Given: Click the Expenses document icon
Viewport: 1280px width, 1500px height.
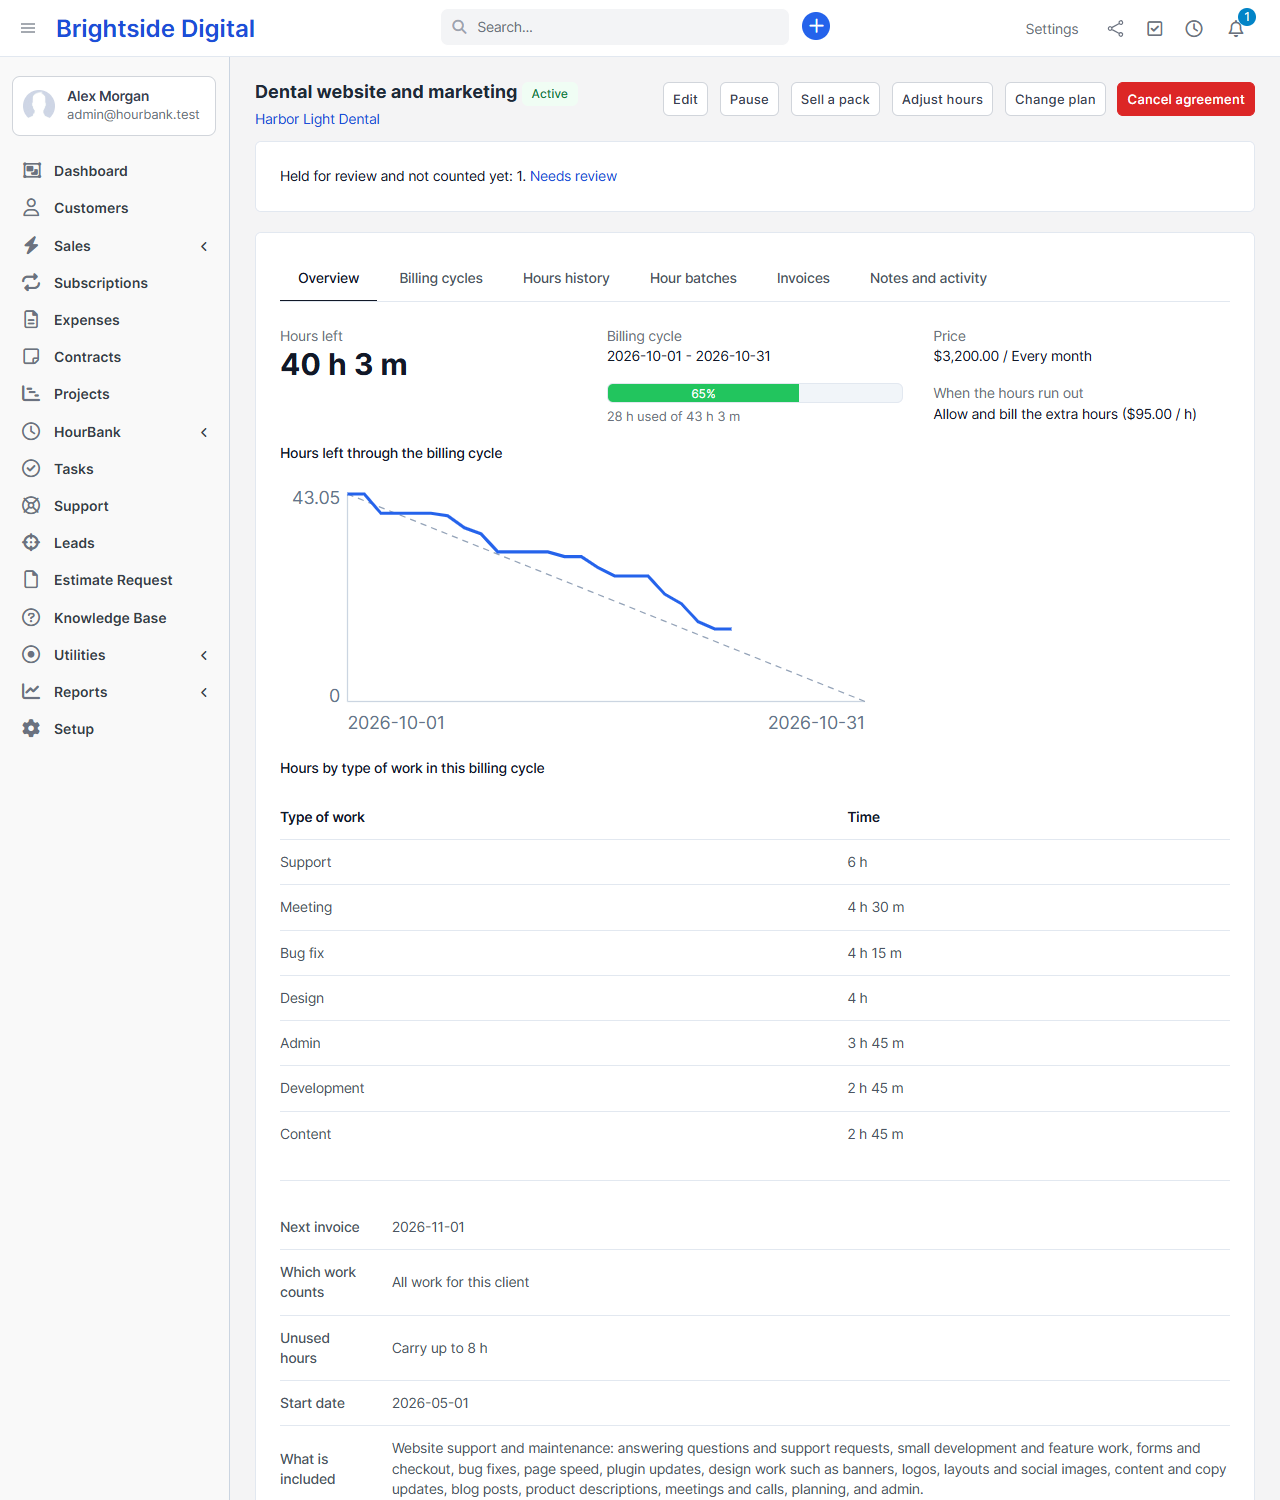Looking at the screenshot, I should click(32, 320).
